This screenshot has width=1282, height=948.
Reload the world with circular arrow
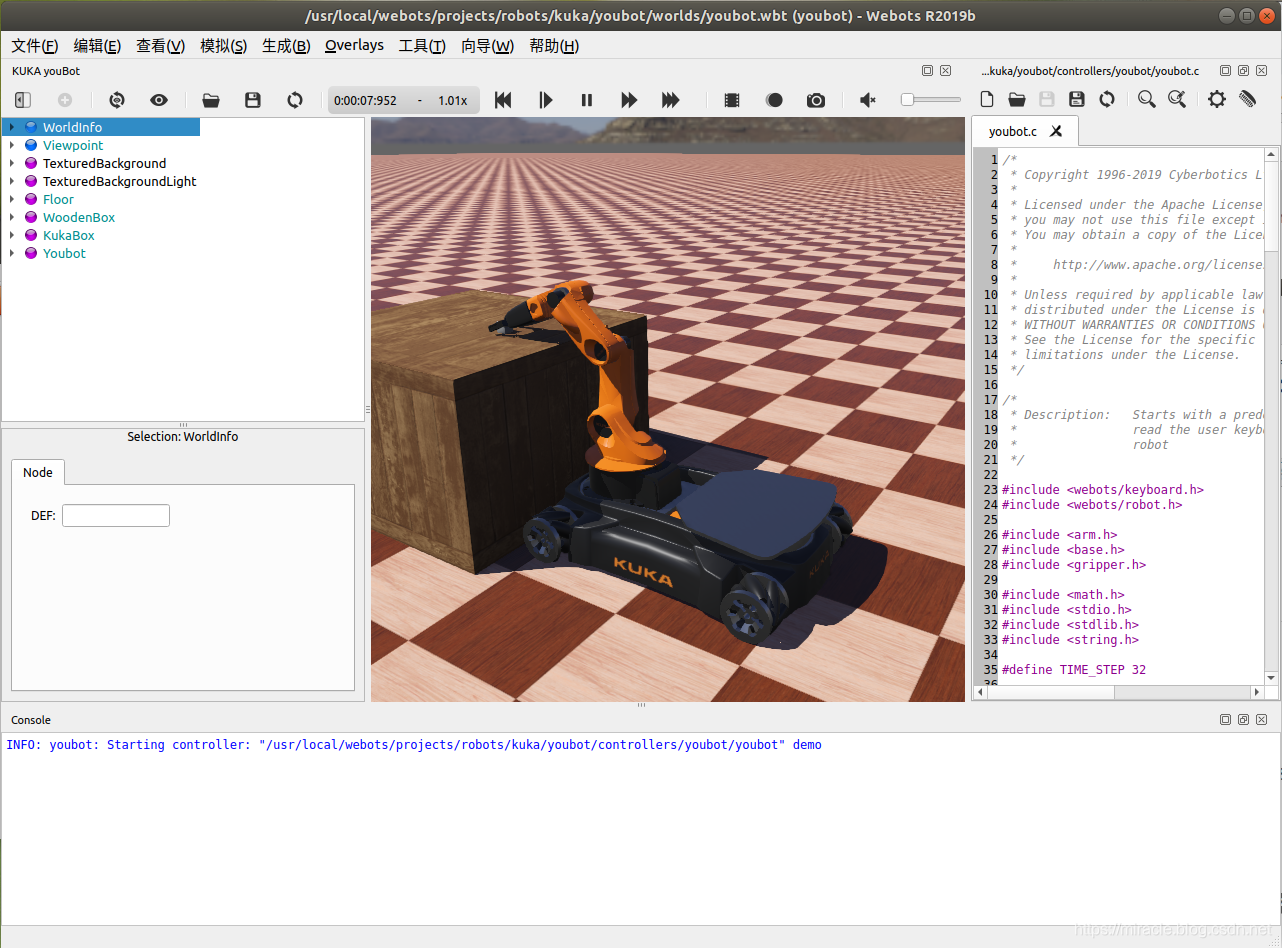pyautogui.click(x=295, y=100)
